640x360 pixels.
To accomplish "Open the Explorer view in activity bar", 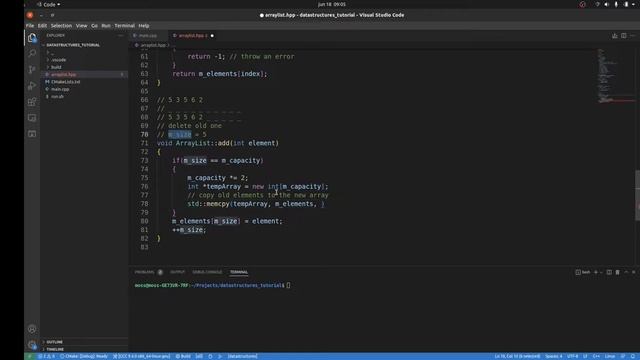I will 32,38.
